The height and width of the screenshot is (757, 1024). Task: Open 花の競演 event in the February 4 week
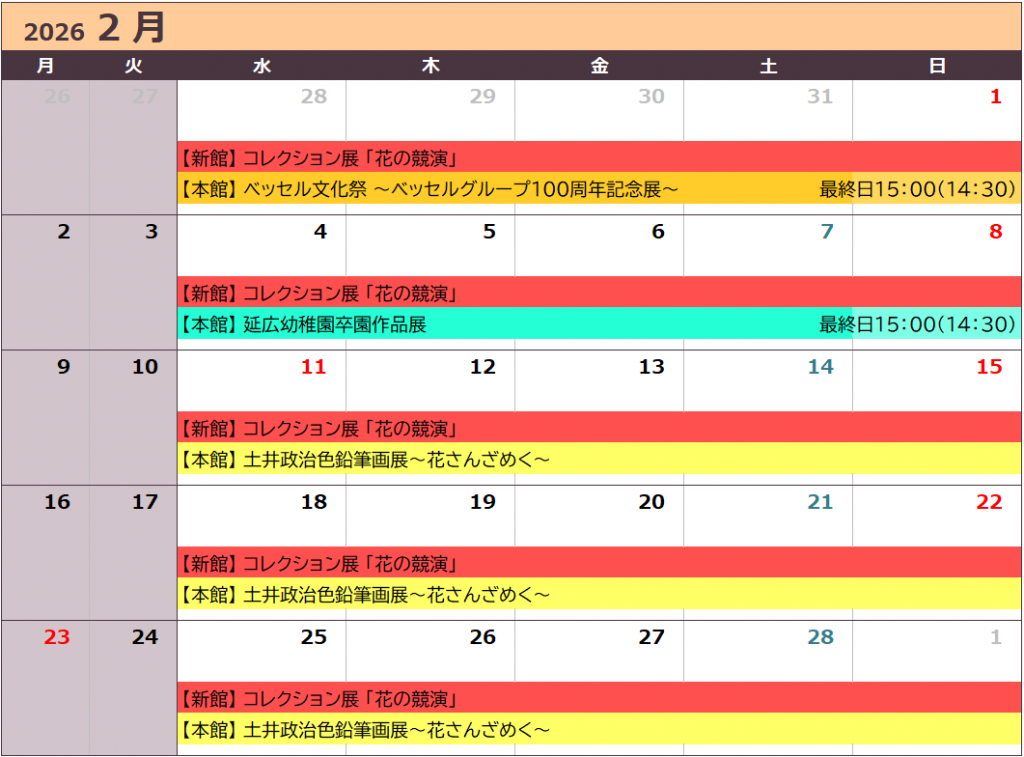click(320, 294)
